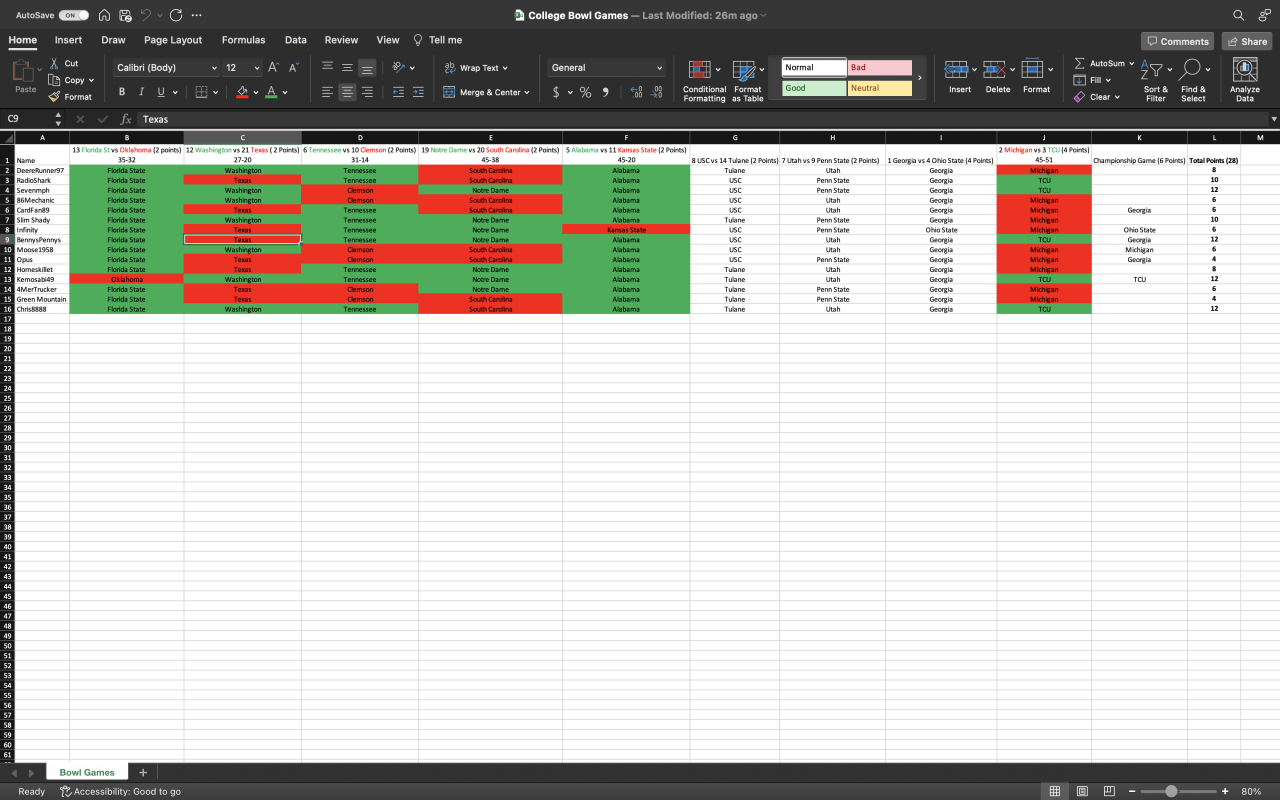This screenshot has width=1280, height=800.
Task: Switch to the Draw ribbon tab
Action: pyautogui.click(x=113, y=40)
